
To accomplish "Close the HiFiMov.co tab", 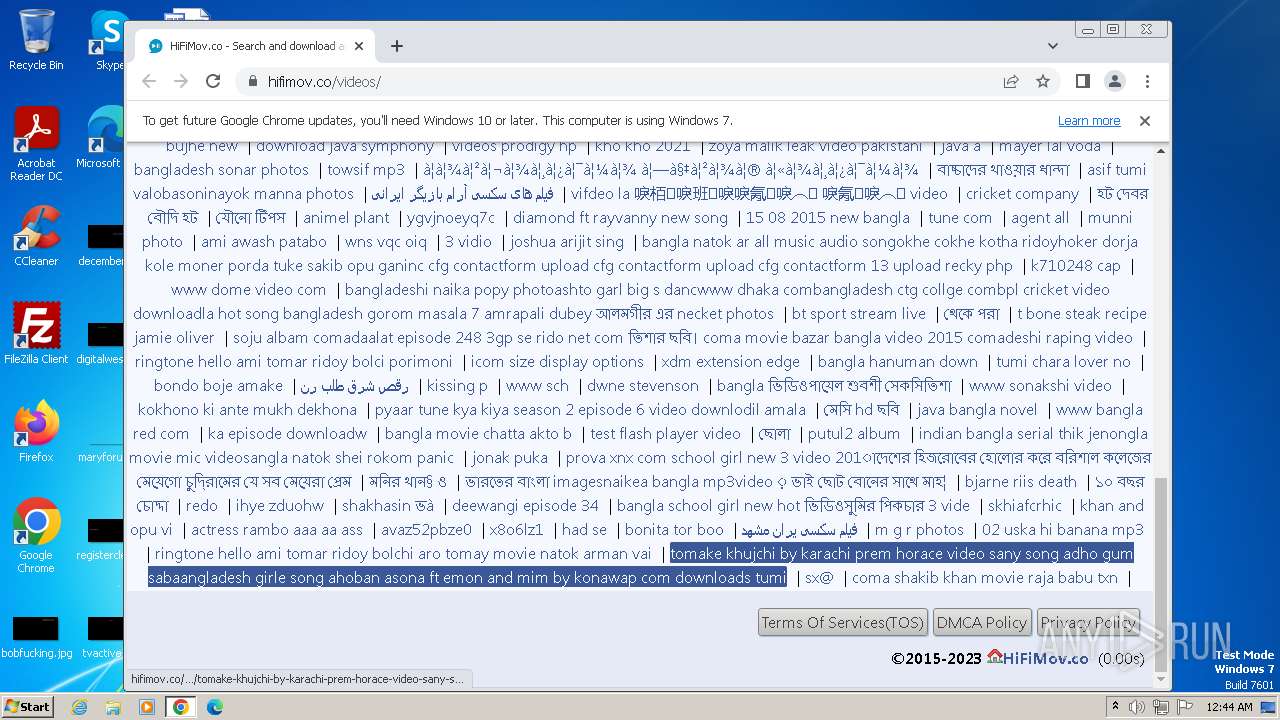I will point(360,46).
